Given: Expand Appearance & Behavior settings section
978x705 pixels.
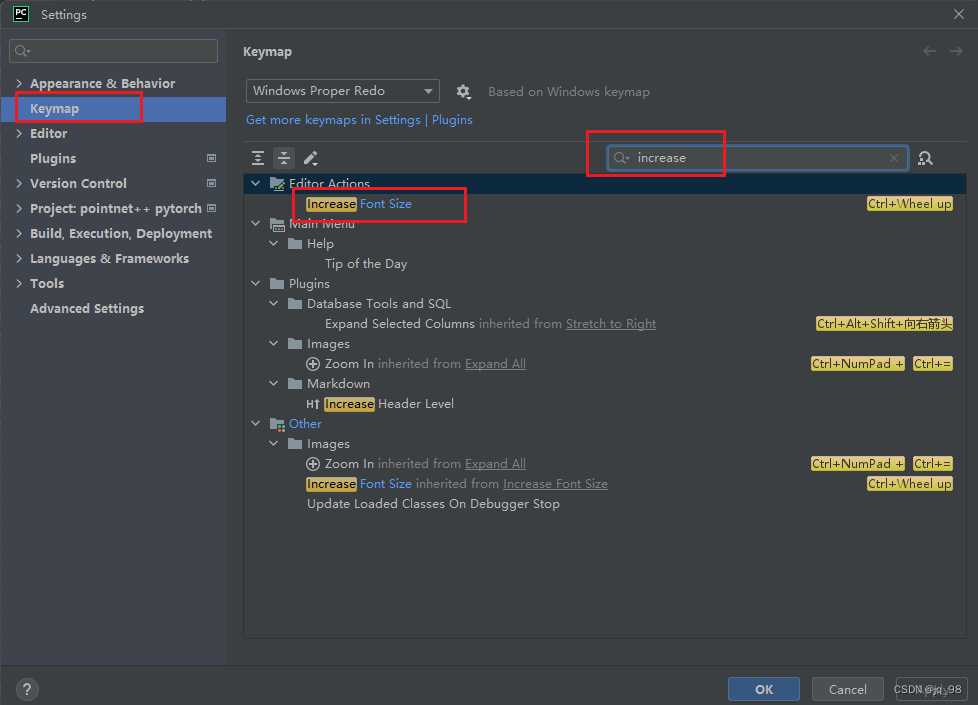Looking at the screenshot, I should [19, 83].
